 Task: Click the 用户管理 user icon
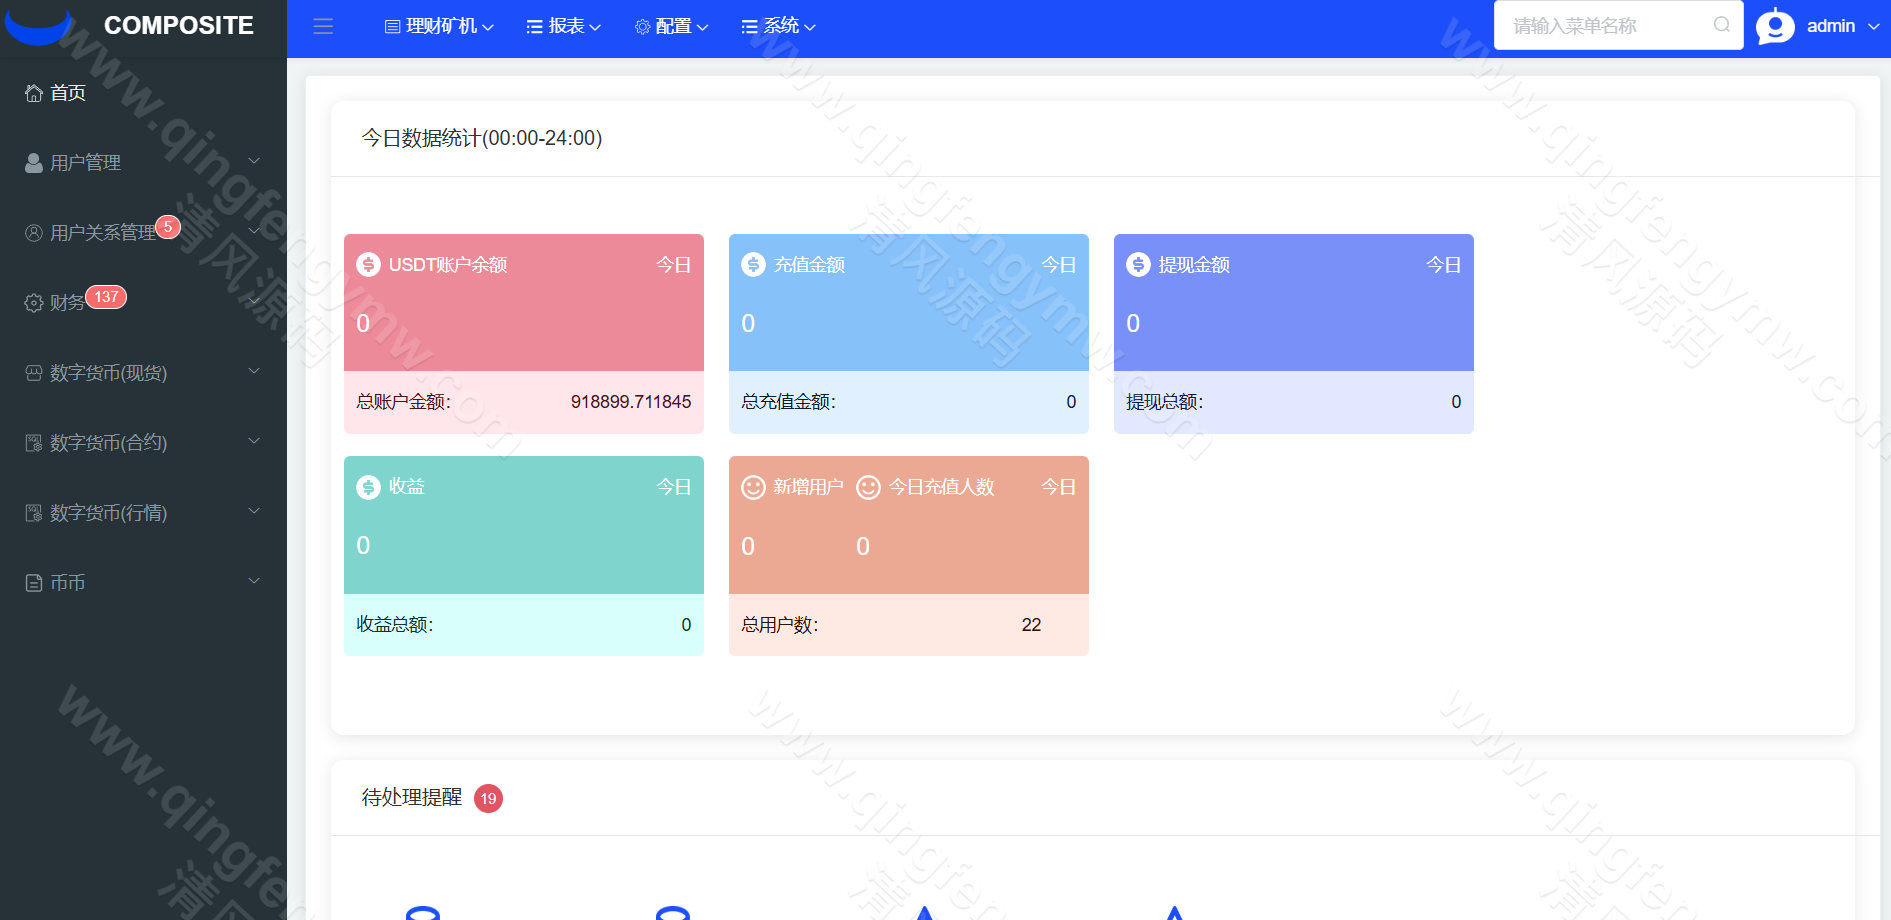point(33,161)
